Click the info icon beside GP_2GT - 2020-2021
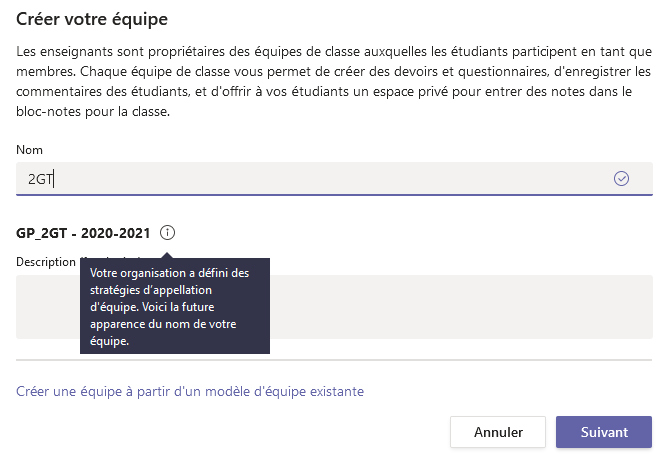 tap(167, 233)
